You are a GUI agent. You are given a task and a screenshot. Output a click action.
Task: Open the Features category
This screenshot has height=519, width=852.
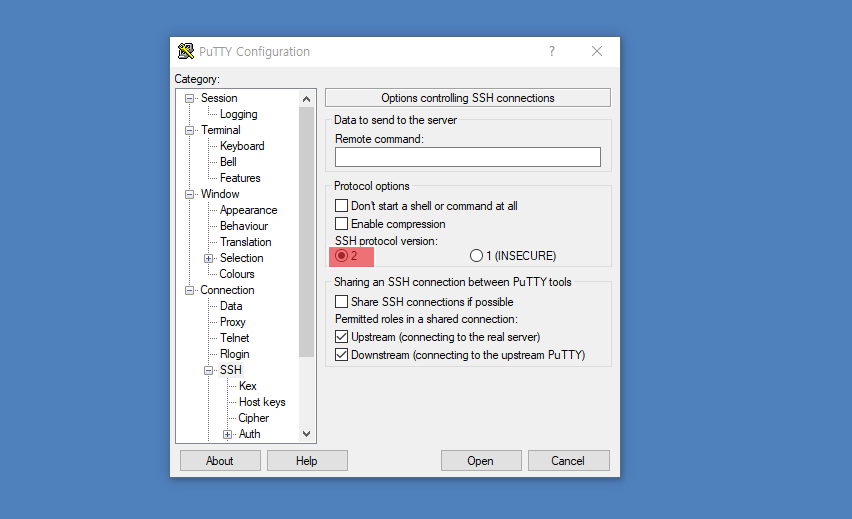click(x=240, y=178)
